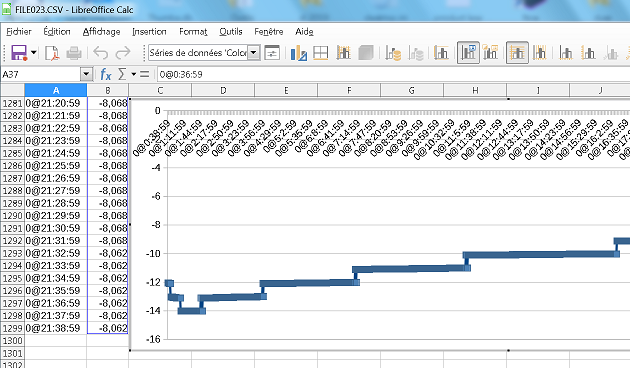Click the chart bottom-left resize handle

click(x=130, y=350)
